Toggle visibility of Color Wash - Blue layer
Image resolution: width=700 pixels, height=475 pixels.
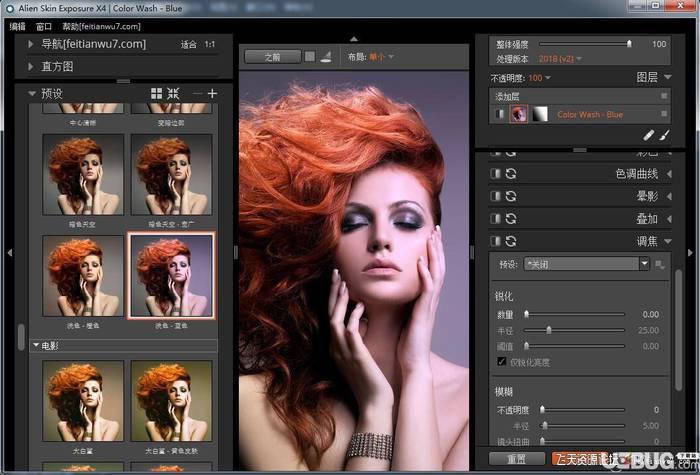[x=499, y=114]
